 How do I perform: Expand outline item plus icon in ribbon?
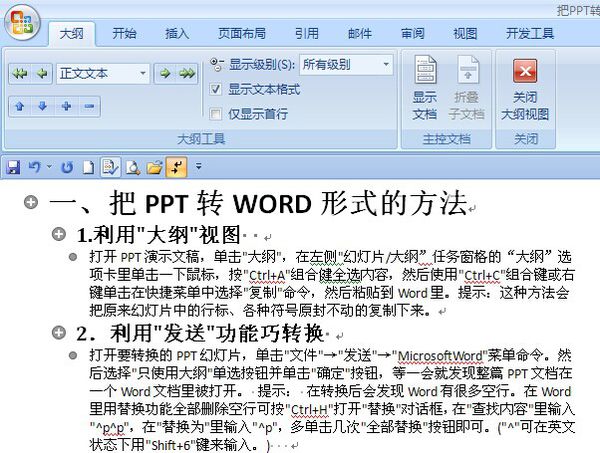[x=66, y=106]
